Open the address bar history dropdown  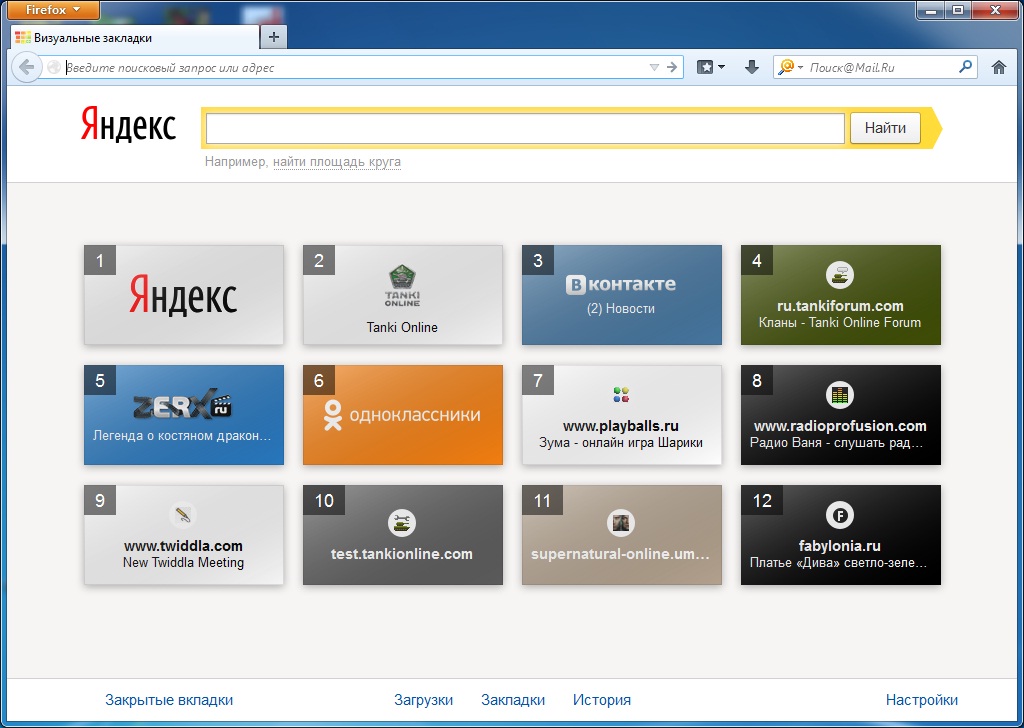654,67
